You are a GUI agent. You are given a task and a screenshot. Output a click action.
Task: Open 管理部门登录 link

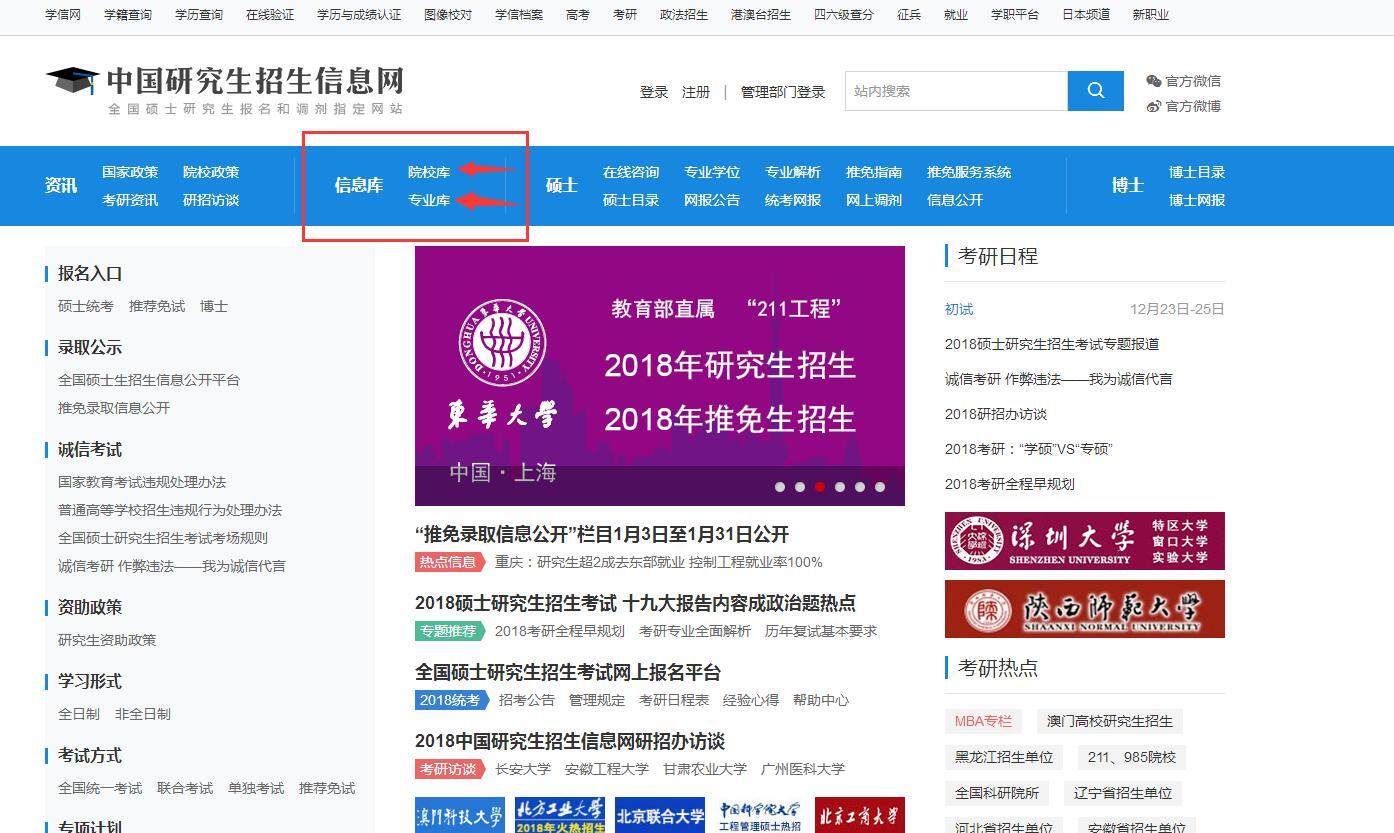click(x=781, y=91)
